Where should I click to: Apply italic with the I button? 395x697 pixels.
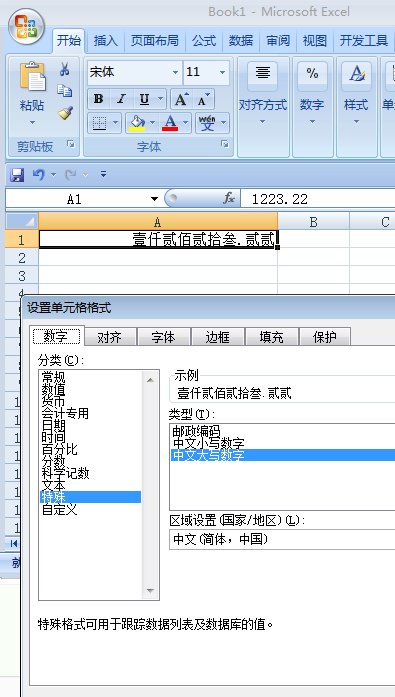tap(121, 99)
